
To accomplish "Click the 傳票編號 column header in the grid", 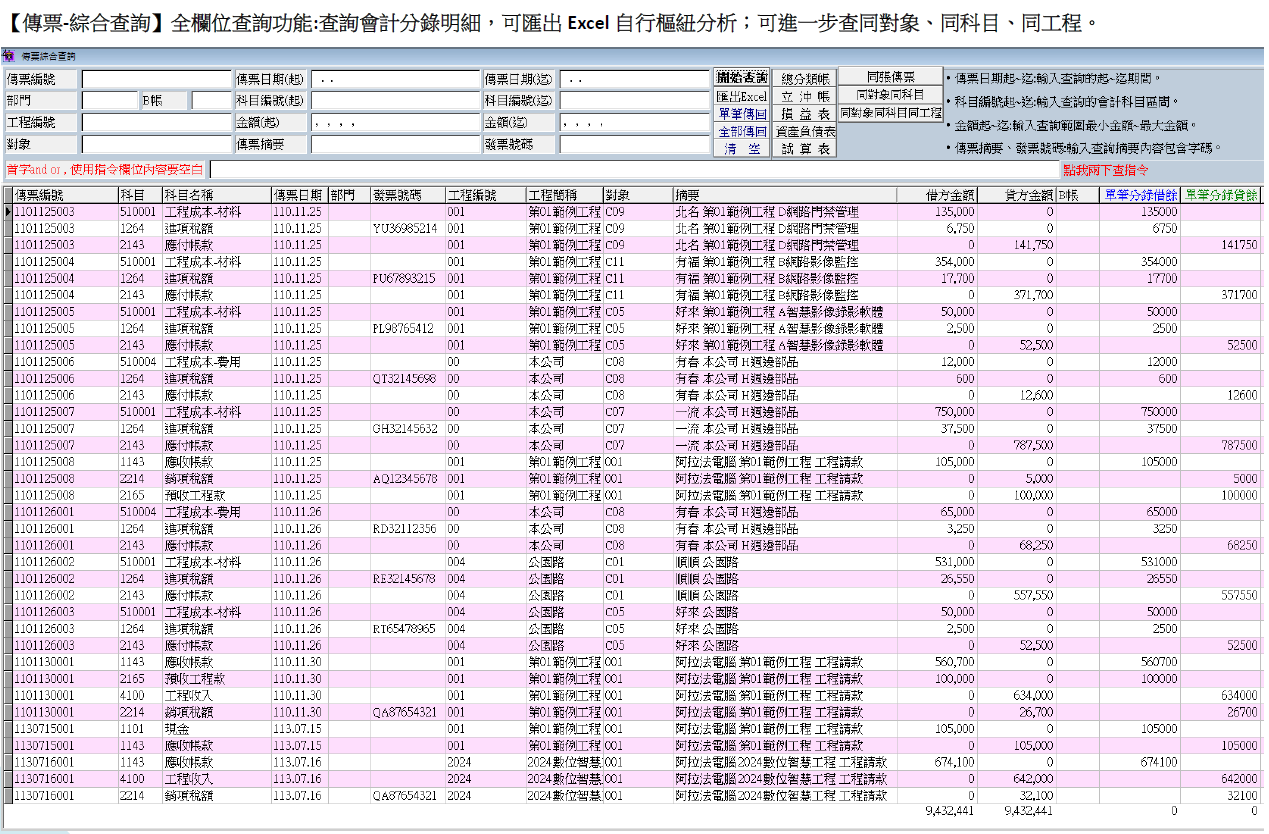I will [x=65, y=196].
